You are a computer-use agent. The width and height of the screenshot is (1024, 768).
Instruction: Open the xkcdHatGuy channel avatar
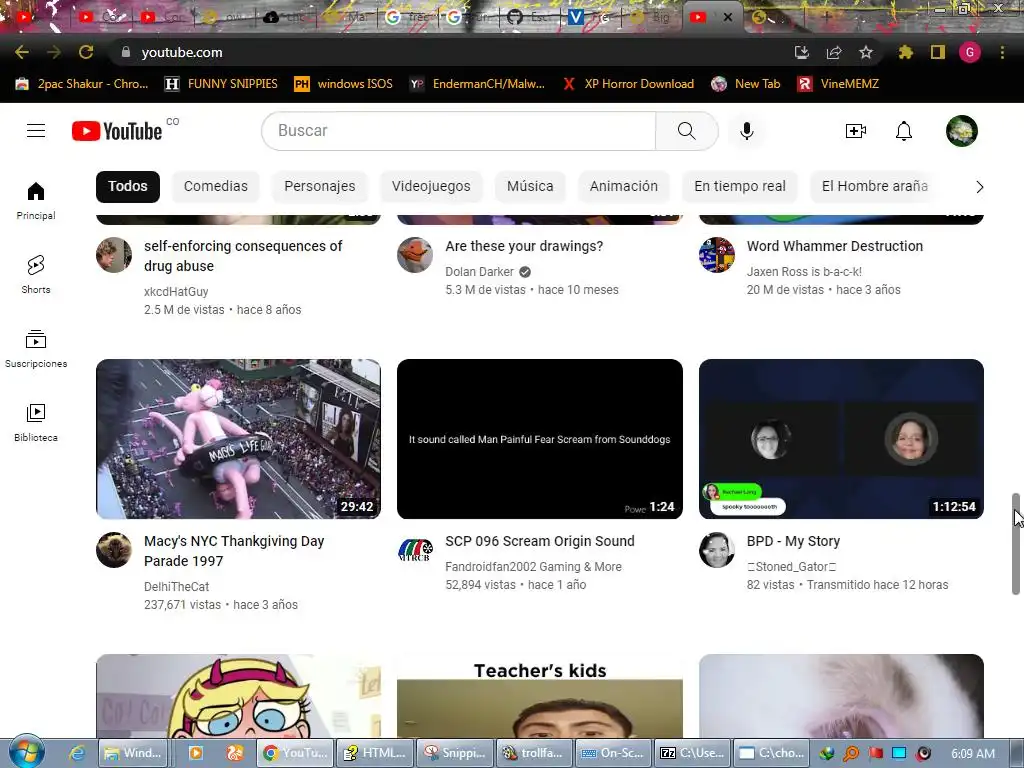(x=114, y=255)
